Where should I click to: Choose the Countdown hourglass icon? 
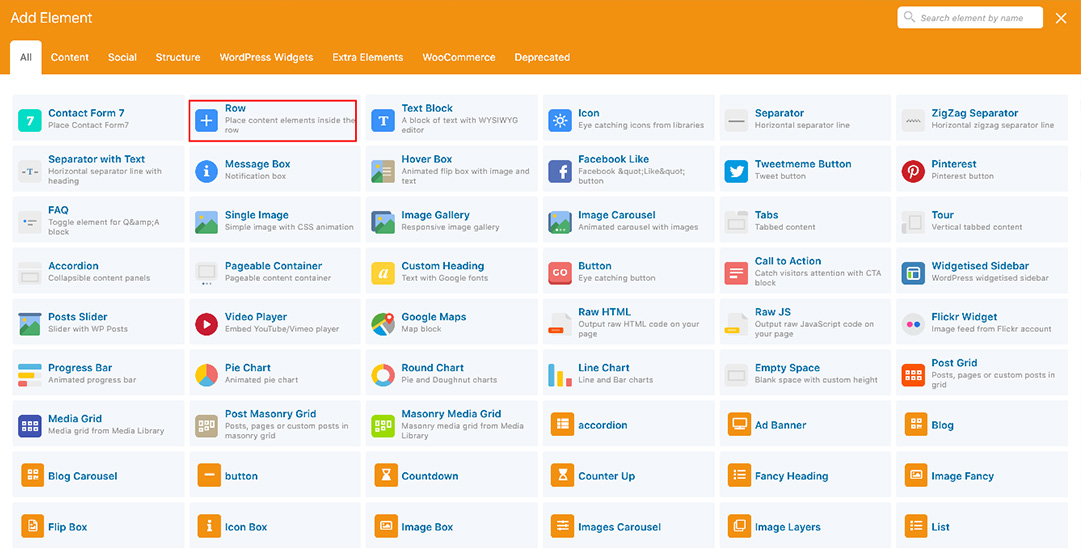point(386,475)
